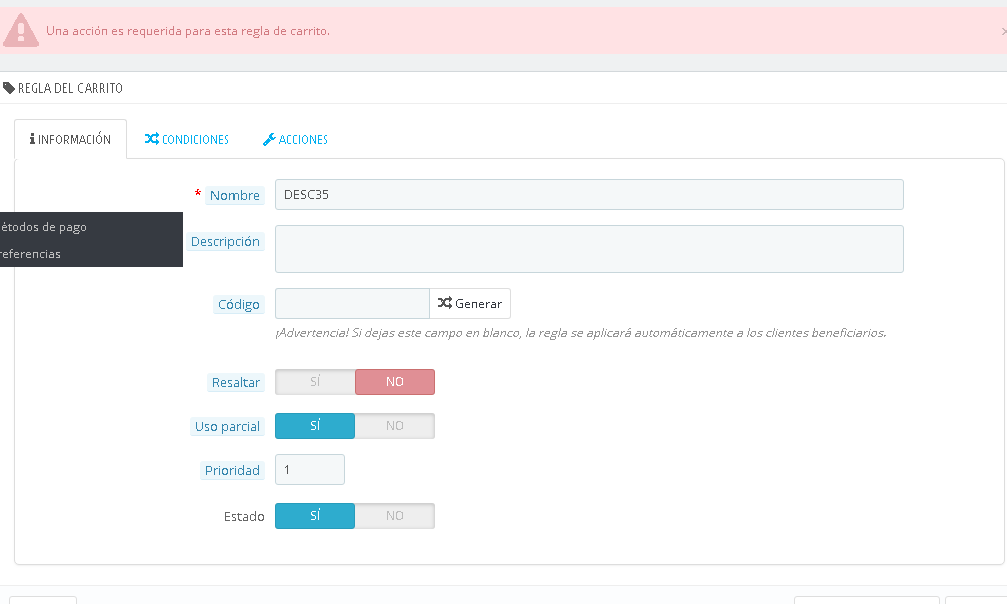Click the empty Código input field
The width and height of the screenshot is (1007, 604).
(352, 303)
